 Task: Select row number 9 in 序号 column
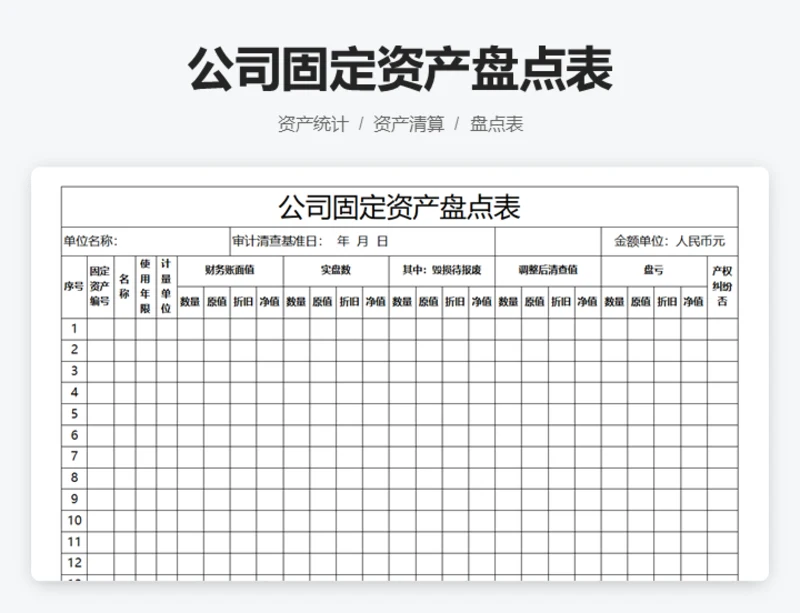pyautogui.click(x=74, y=499)
